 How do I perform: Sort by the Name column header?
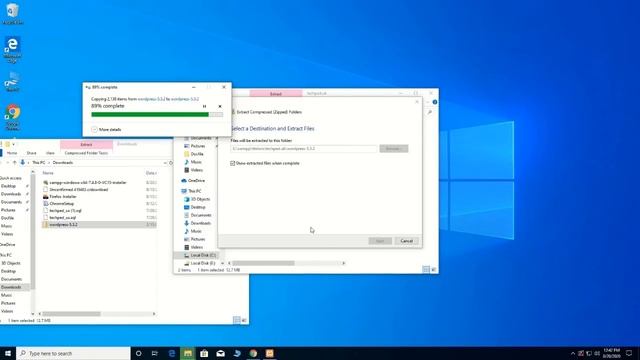pyautogui.click(x=48, y=173)
